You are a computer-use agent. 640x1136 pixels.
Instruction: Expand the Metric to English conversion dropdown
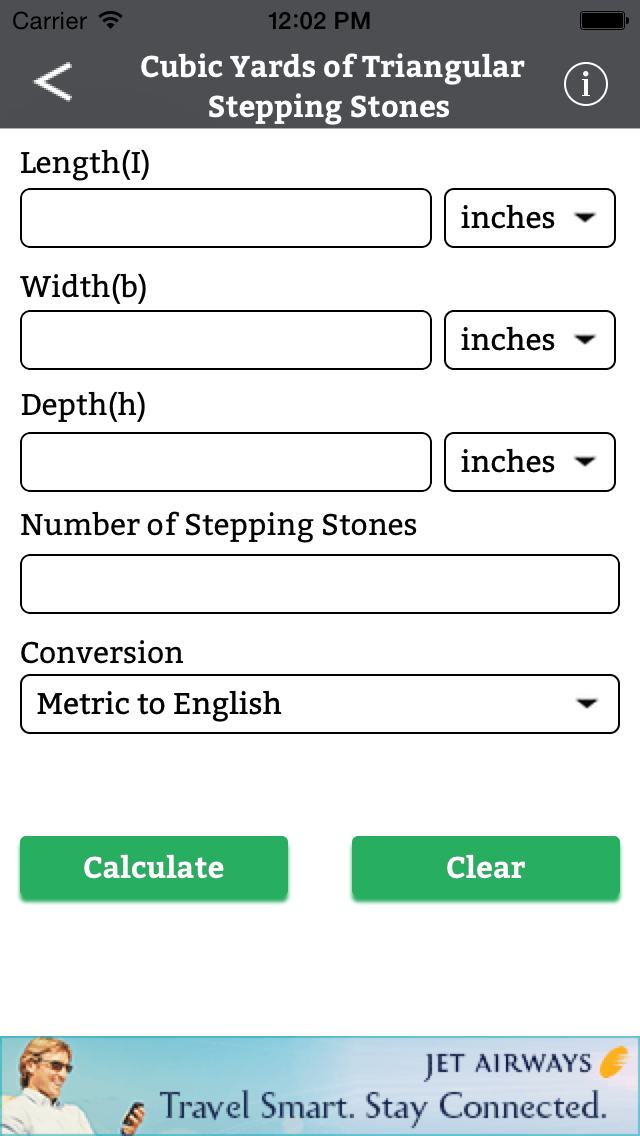click(x=320, y=704)
